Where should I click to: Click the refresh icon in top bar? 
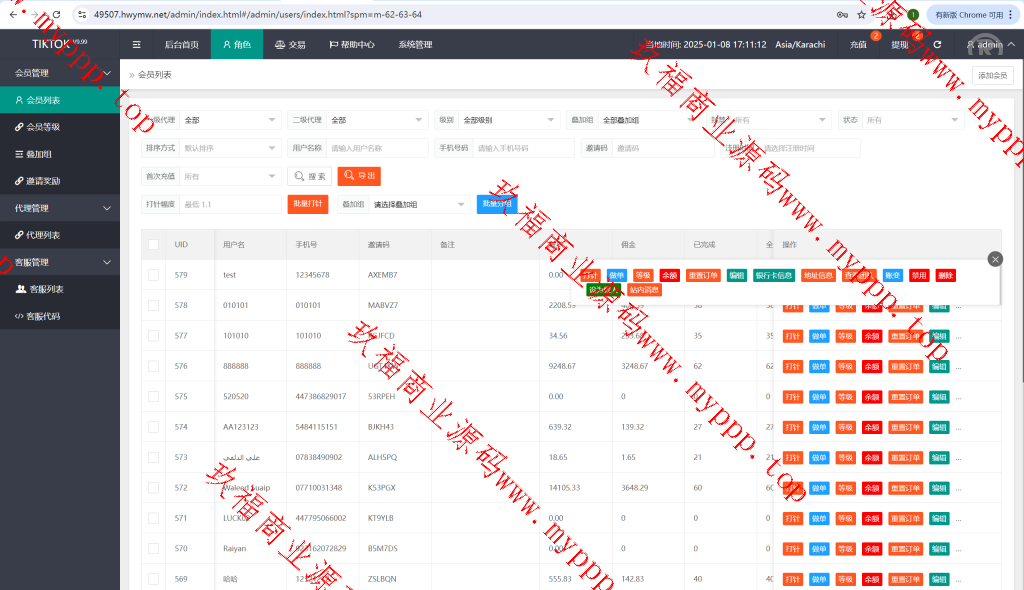(x=937, y=45)
